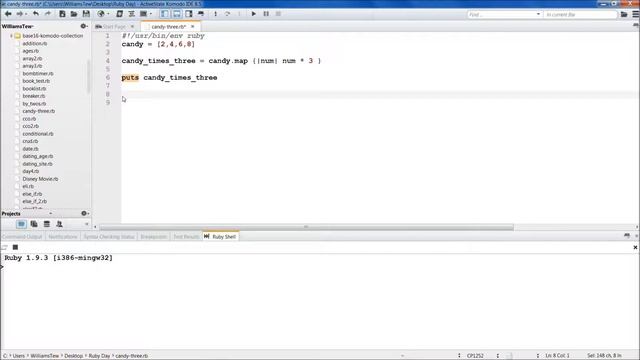Click the folder icon beside the search scope
The height and width of the screenshot is (360, 640).
point(624,14)
